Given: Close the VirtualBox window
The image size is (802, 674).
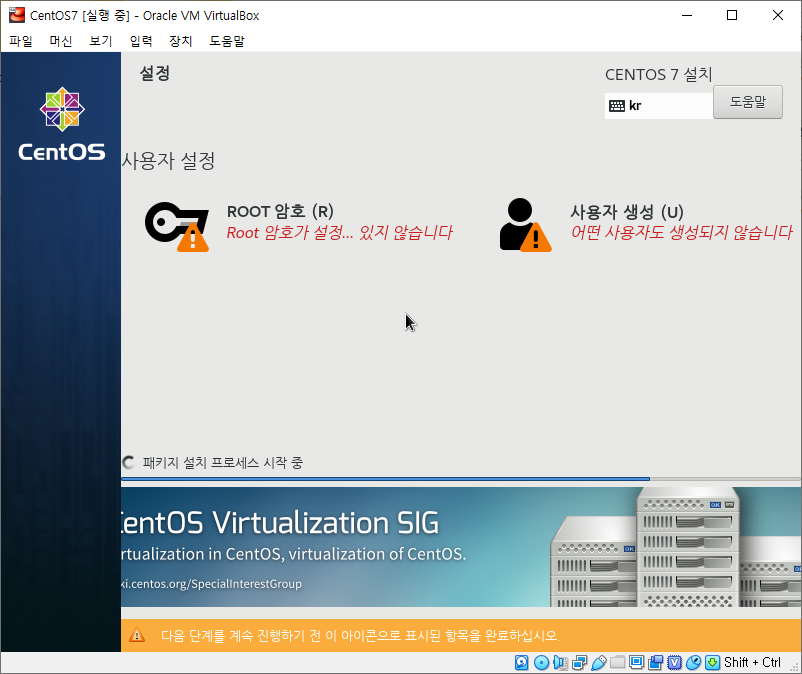Looking at the screenshot, I should pyautogui.click(x=777, y=15).
